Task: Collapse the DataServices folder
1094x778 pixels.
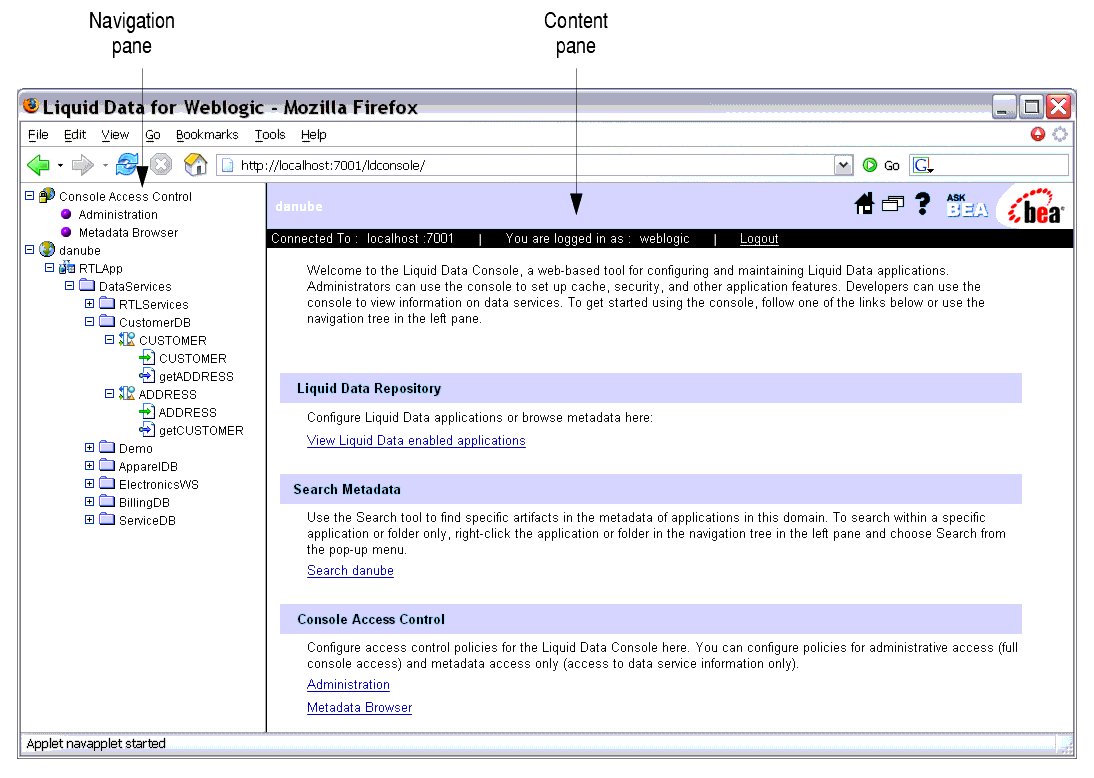Action: 69,285
